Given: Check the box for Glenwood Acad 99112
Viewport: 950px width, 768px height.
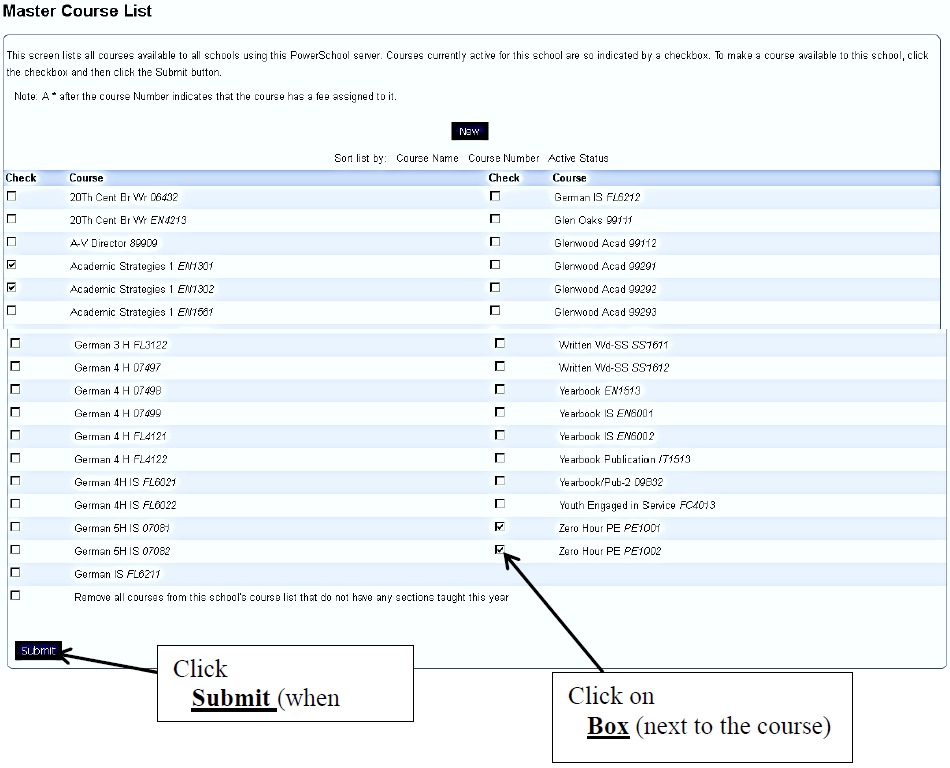Looking at the screenshot, I should (495, 242).
